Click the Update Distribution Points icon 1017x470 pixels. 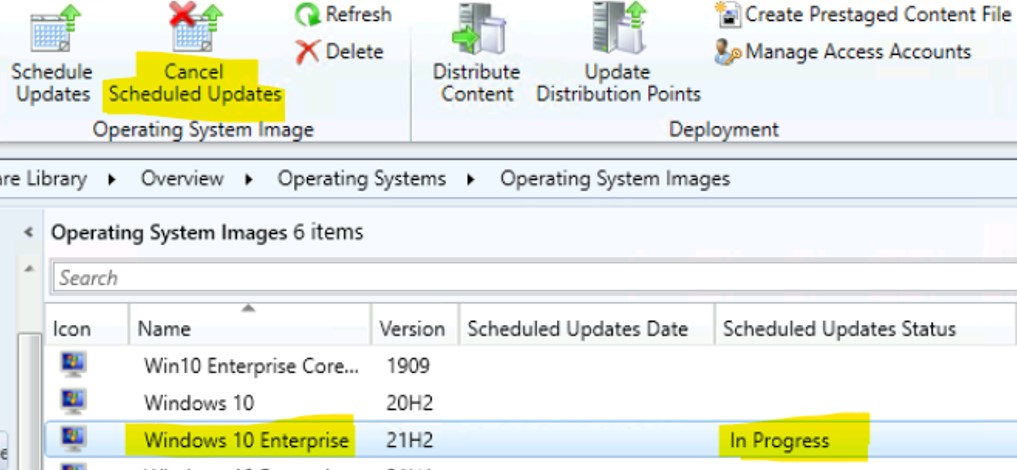(619, 28)
